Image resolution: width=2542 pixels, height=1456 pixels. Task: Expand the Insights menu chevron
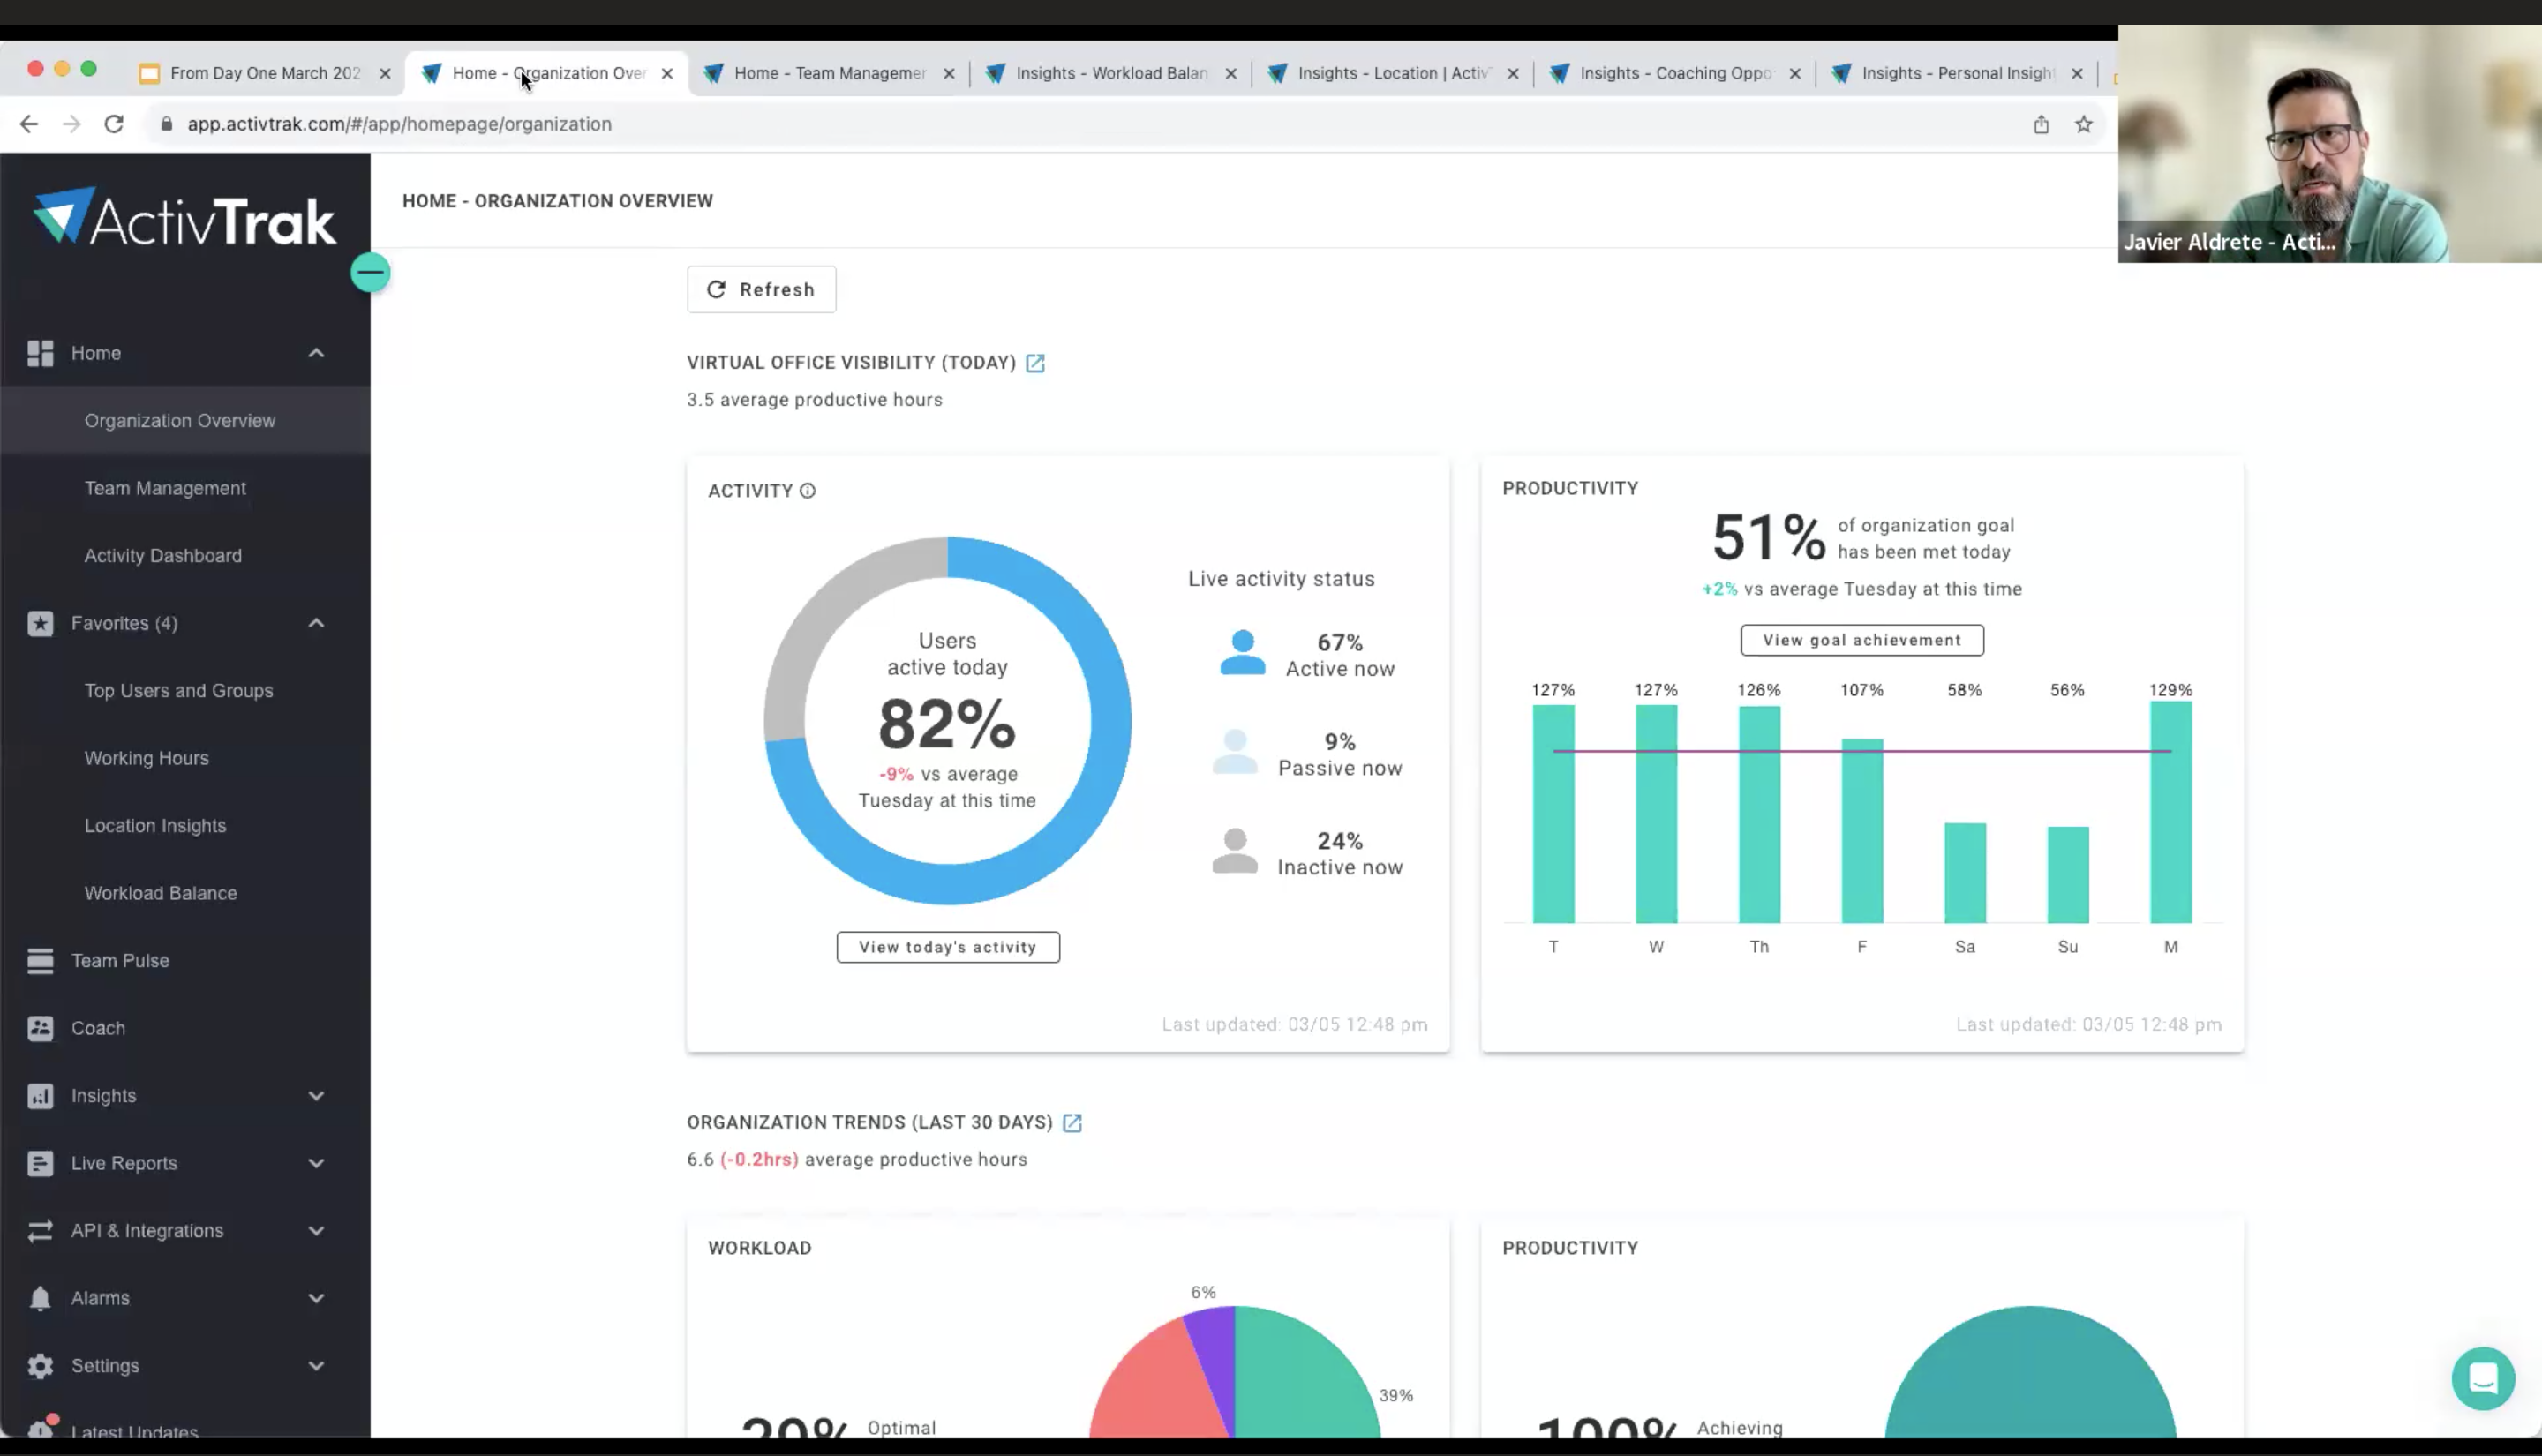(316, 1096)
